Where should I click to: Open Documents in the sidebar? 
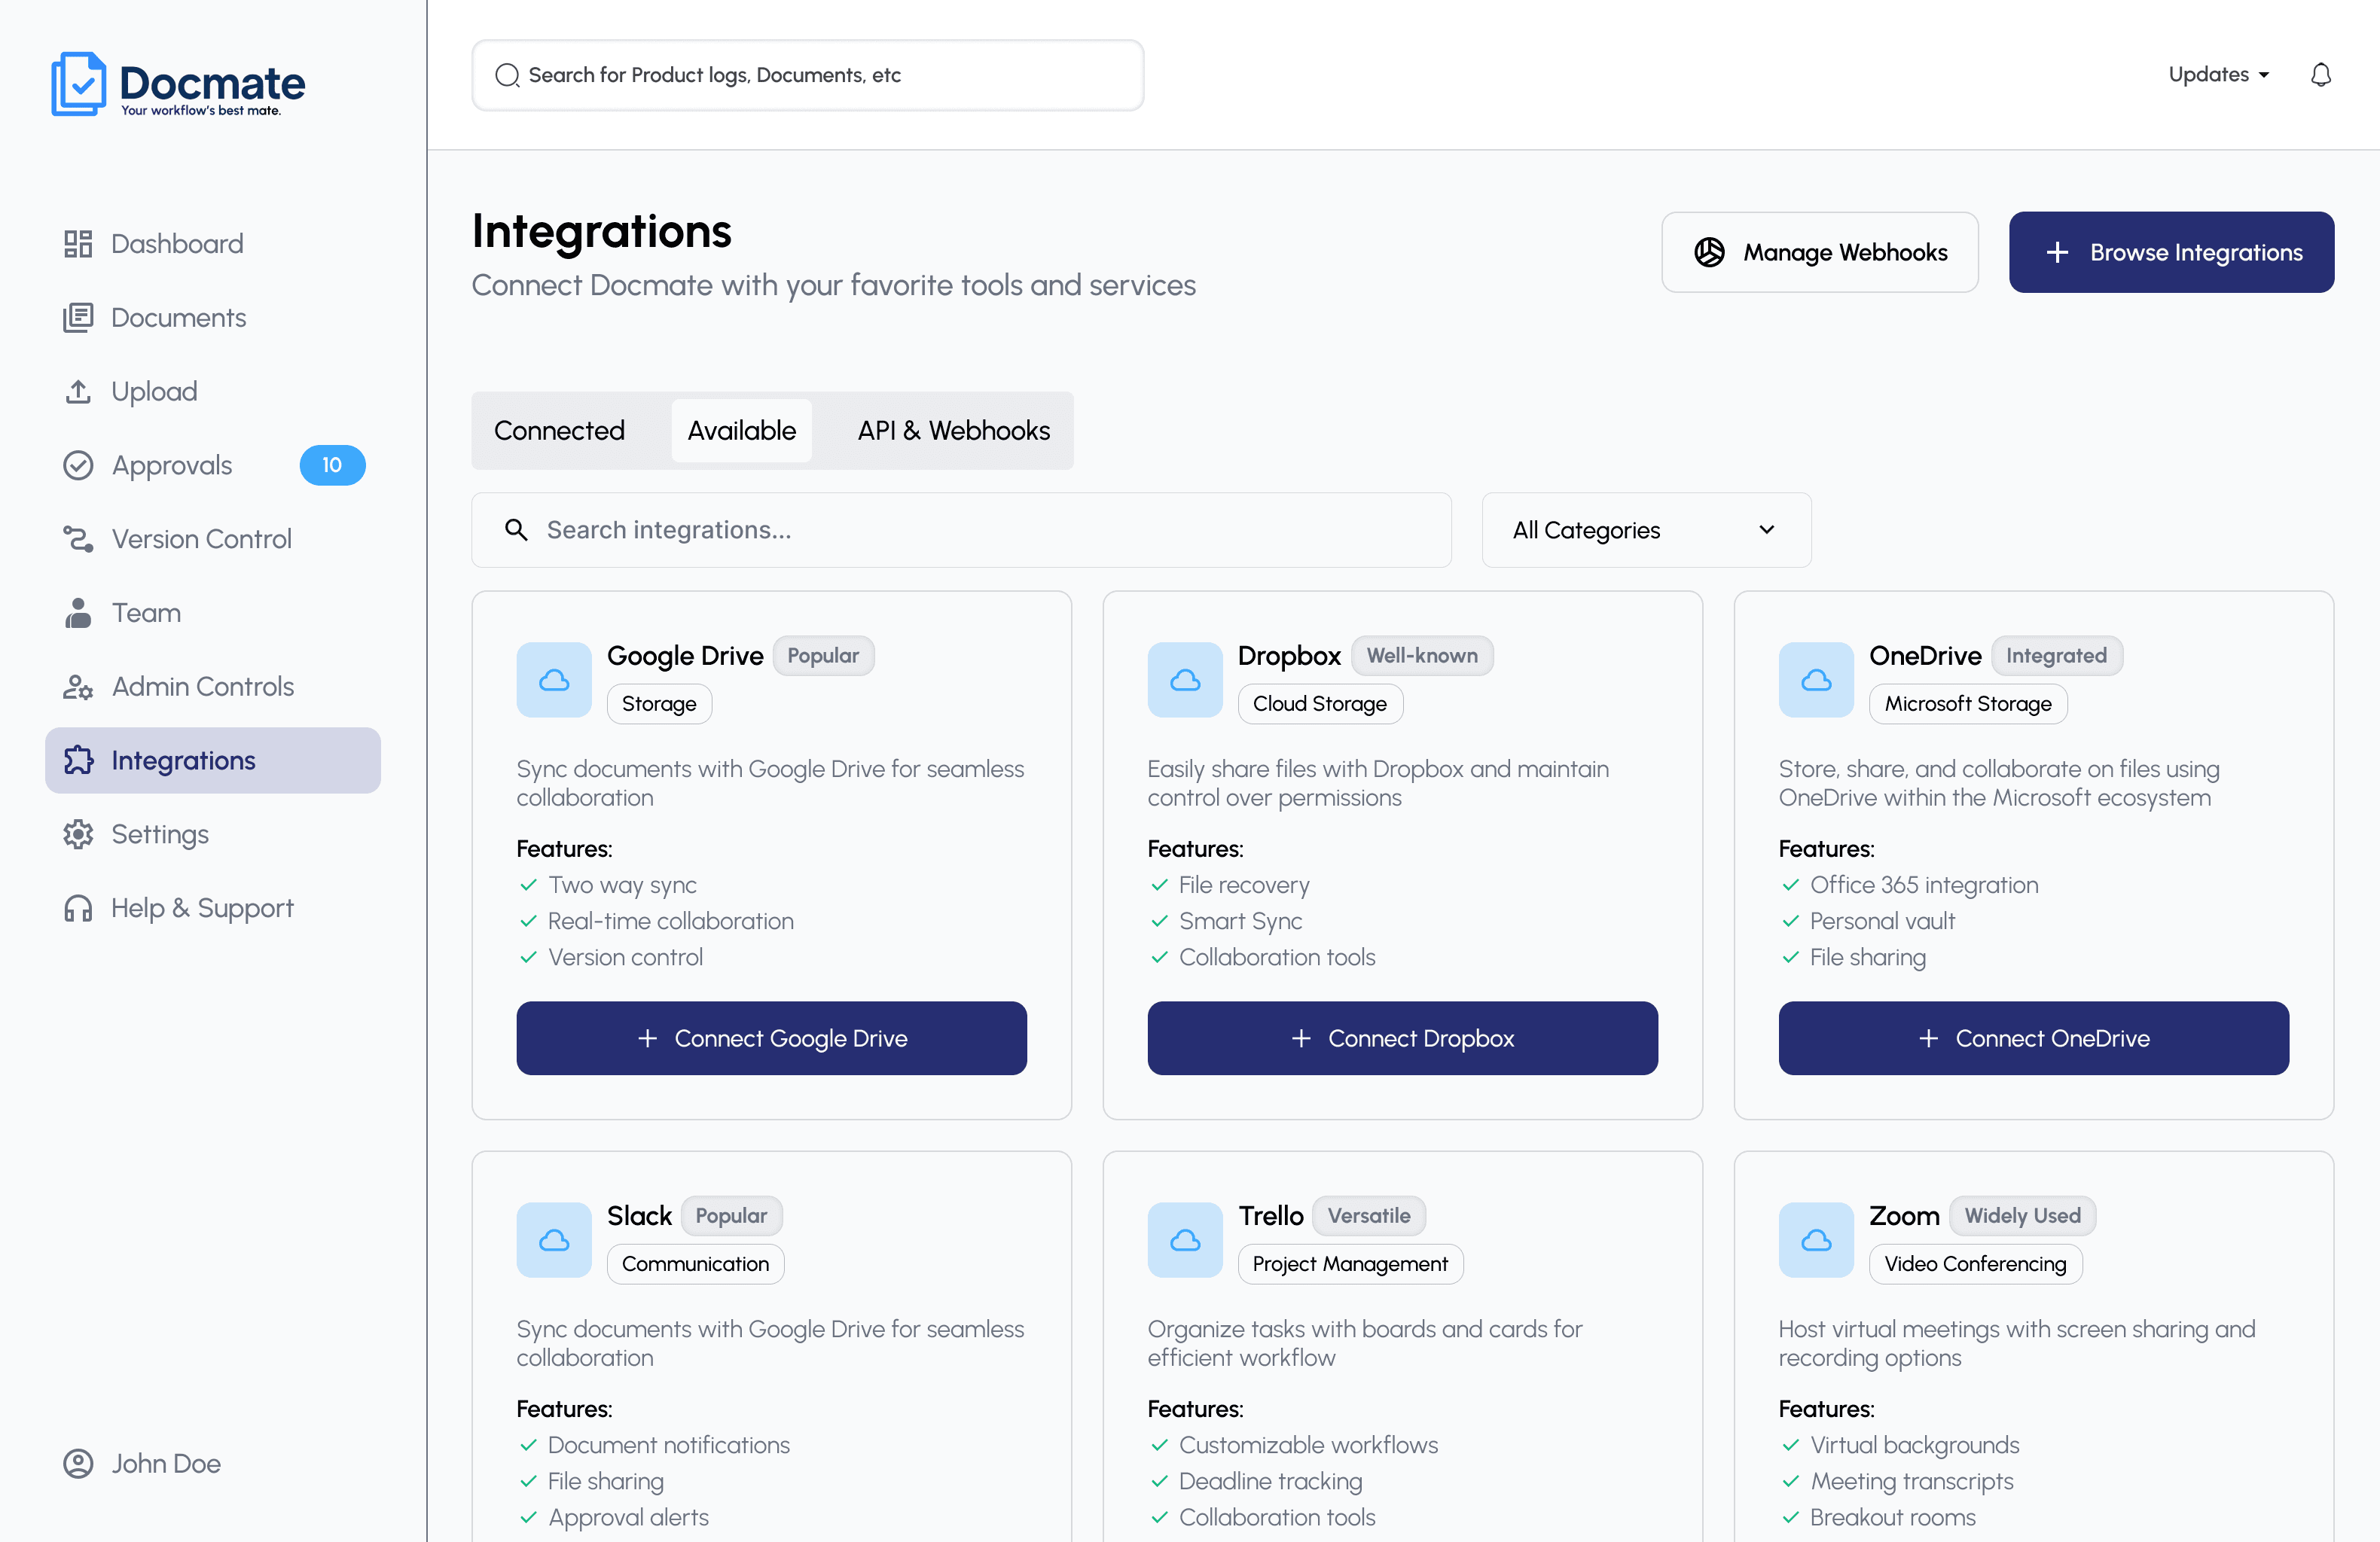click(x=213, y=317)
